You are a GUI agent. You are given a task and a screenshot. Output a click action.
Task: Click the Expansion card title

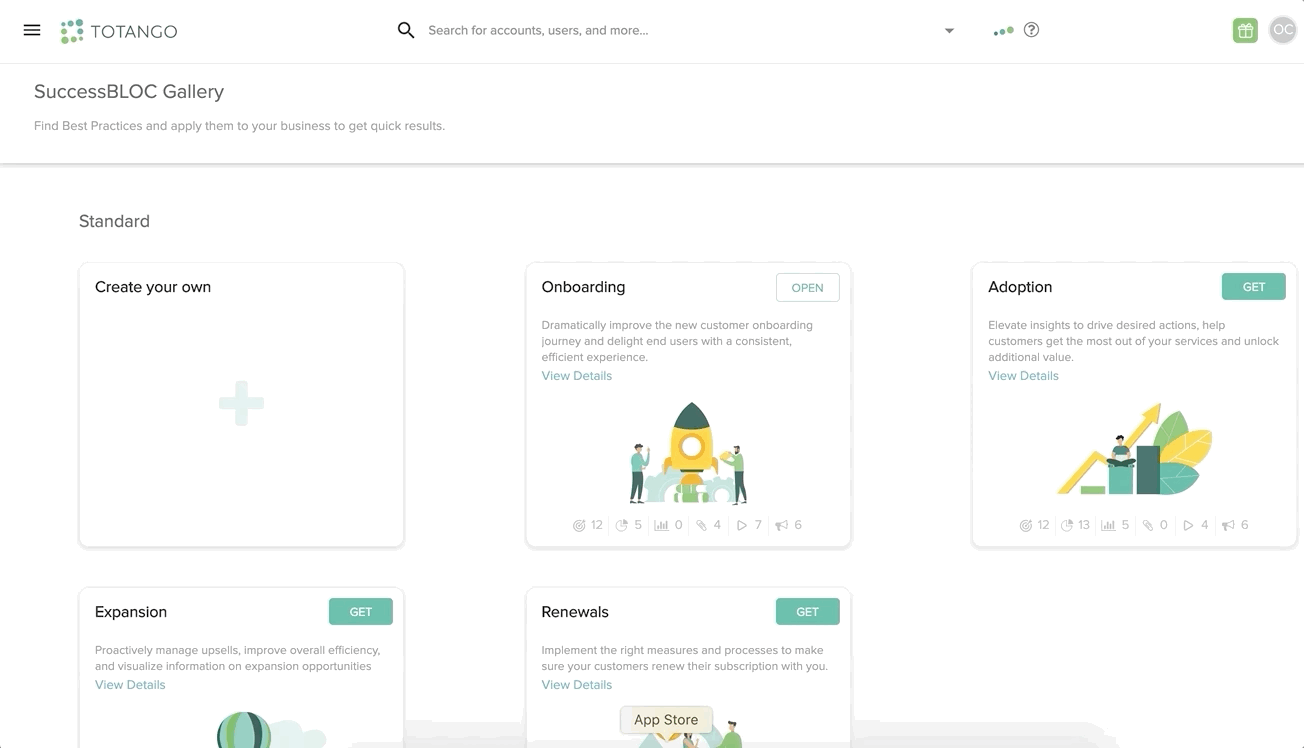click(131, 612)
